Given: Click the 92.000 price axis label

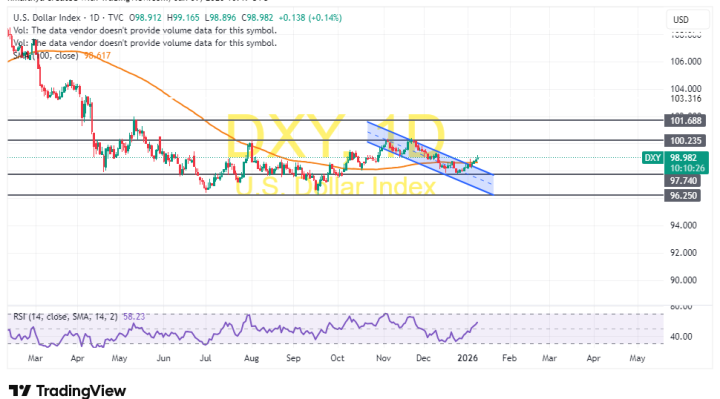Looking at the screenshot, I should coord(683,253).
